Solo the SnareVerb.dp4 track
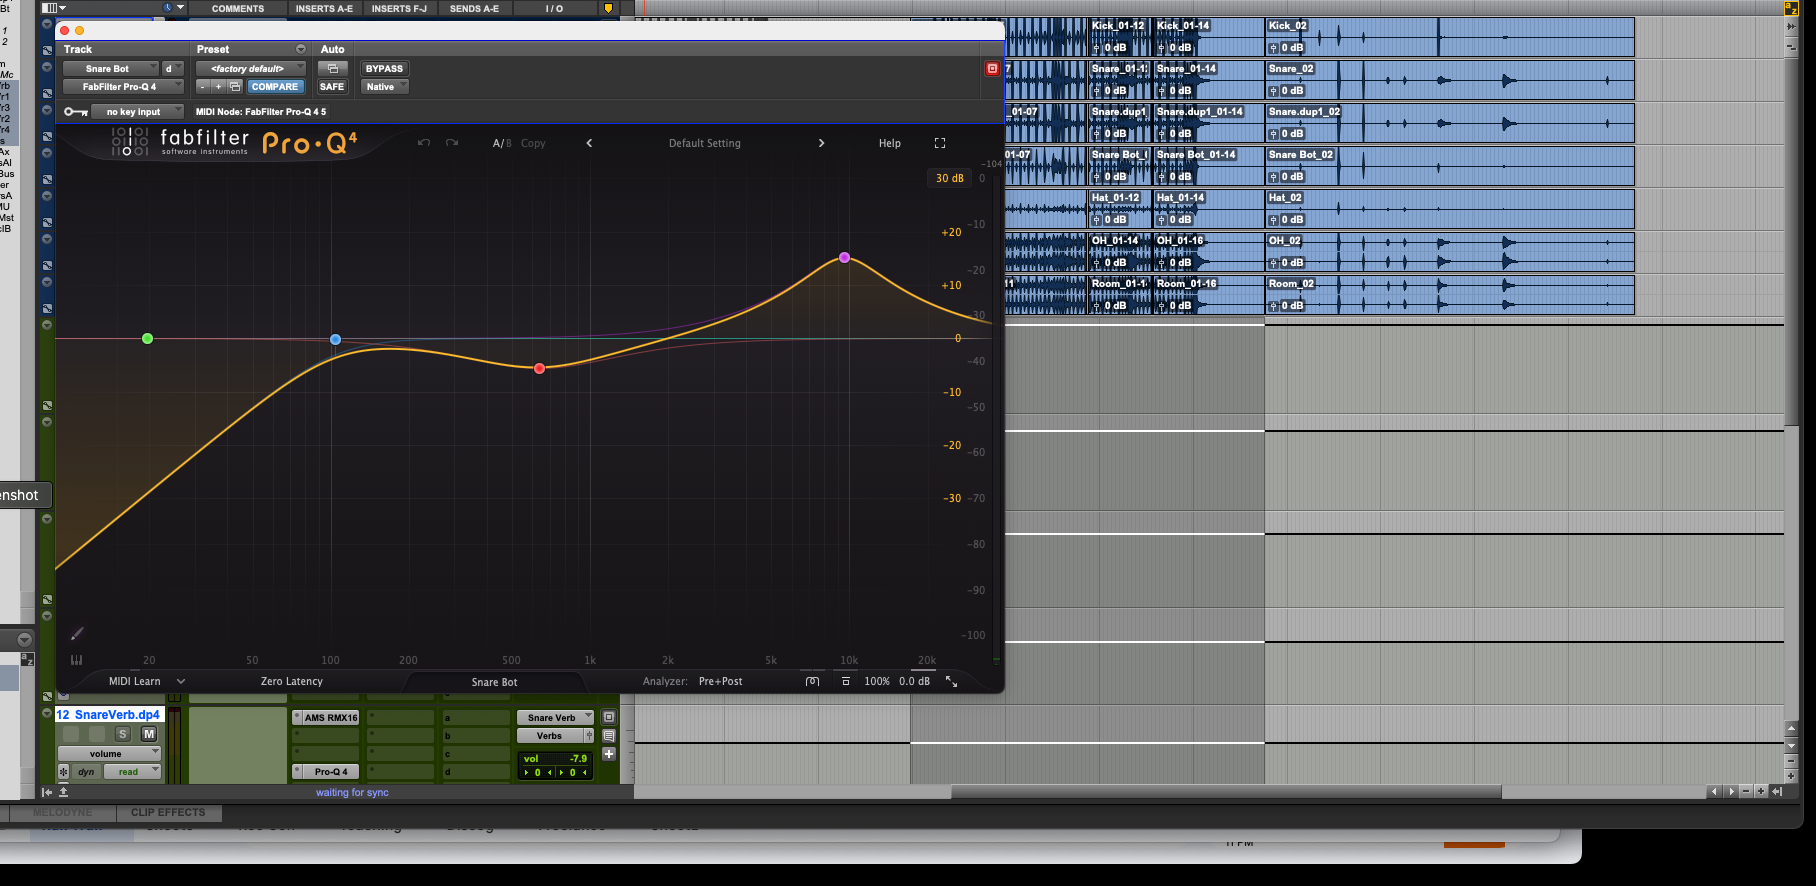This screenshot has height=886, width=1816. pos(123,734)
